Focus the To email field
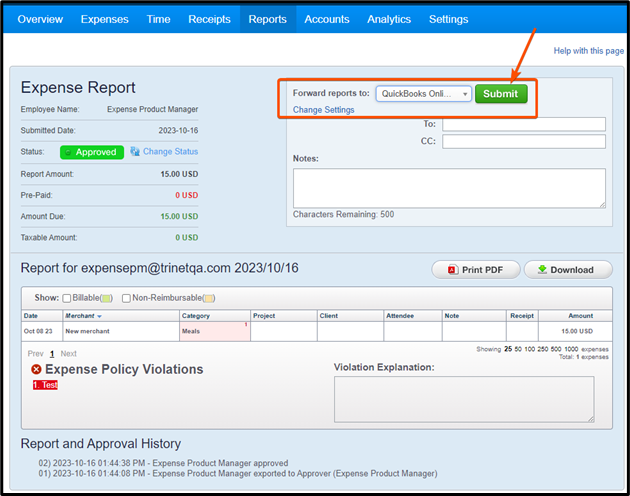Image resolution: width=630 pixels, height=496 pixels. click(x=524, y=124)
